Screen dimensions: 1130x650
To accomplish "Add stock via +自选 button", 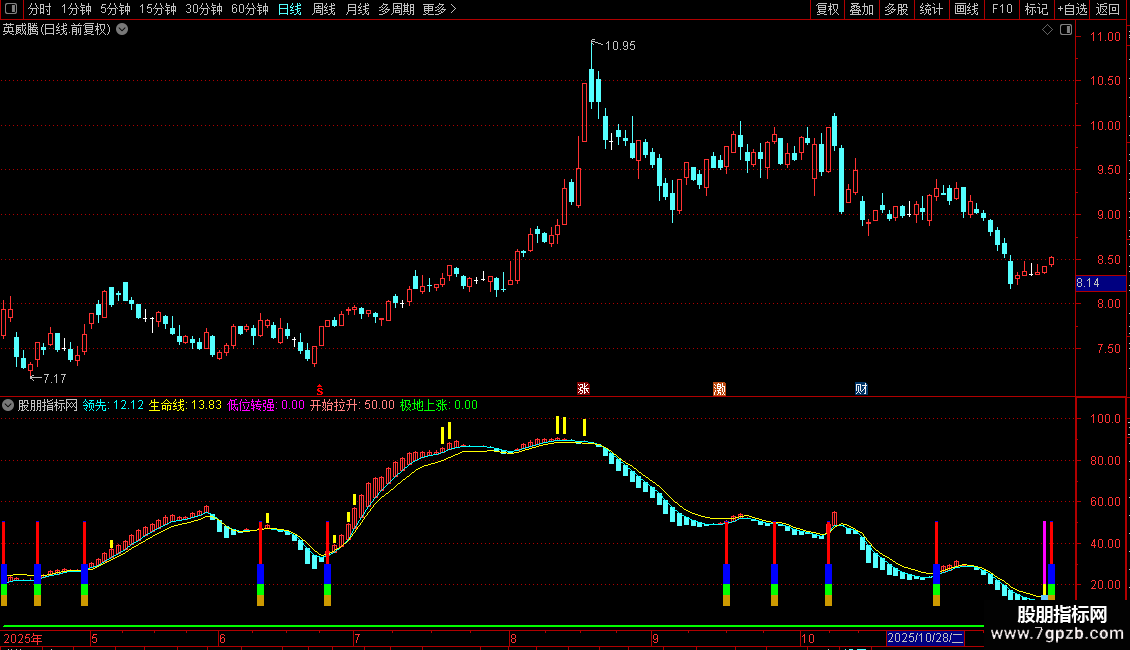I will (1072, 9).
